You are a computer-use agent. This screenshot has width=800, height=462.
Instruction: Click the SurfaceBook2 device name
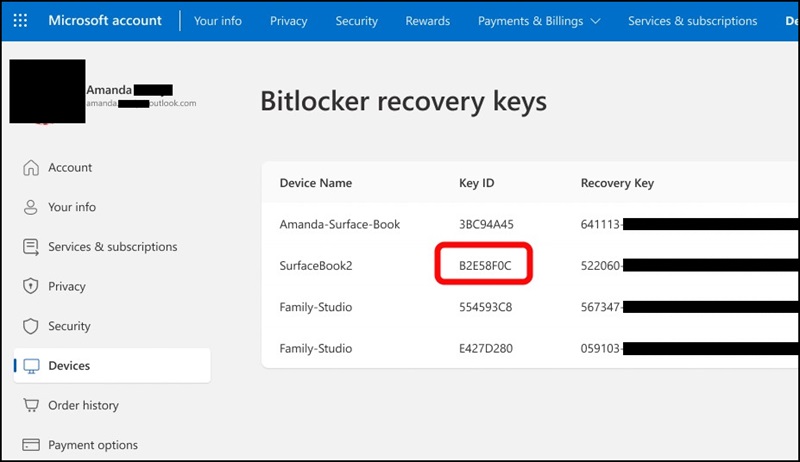click(316, 266)
